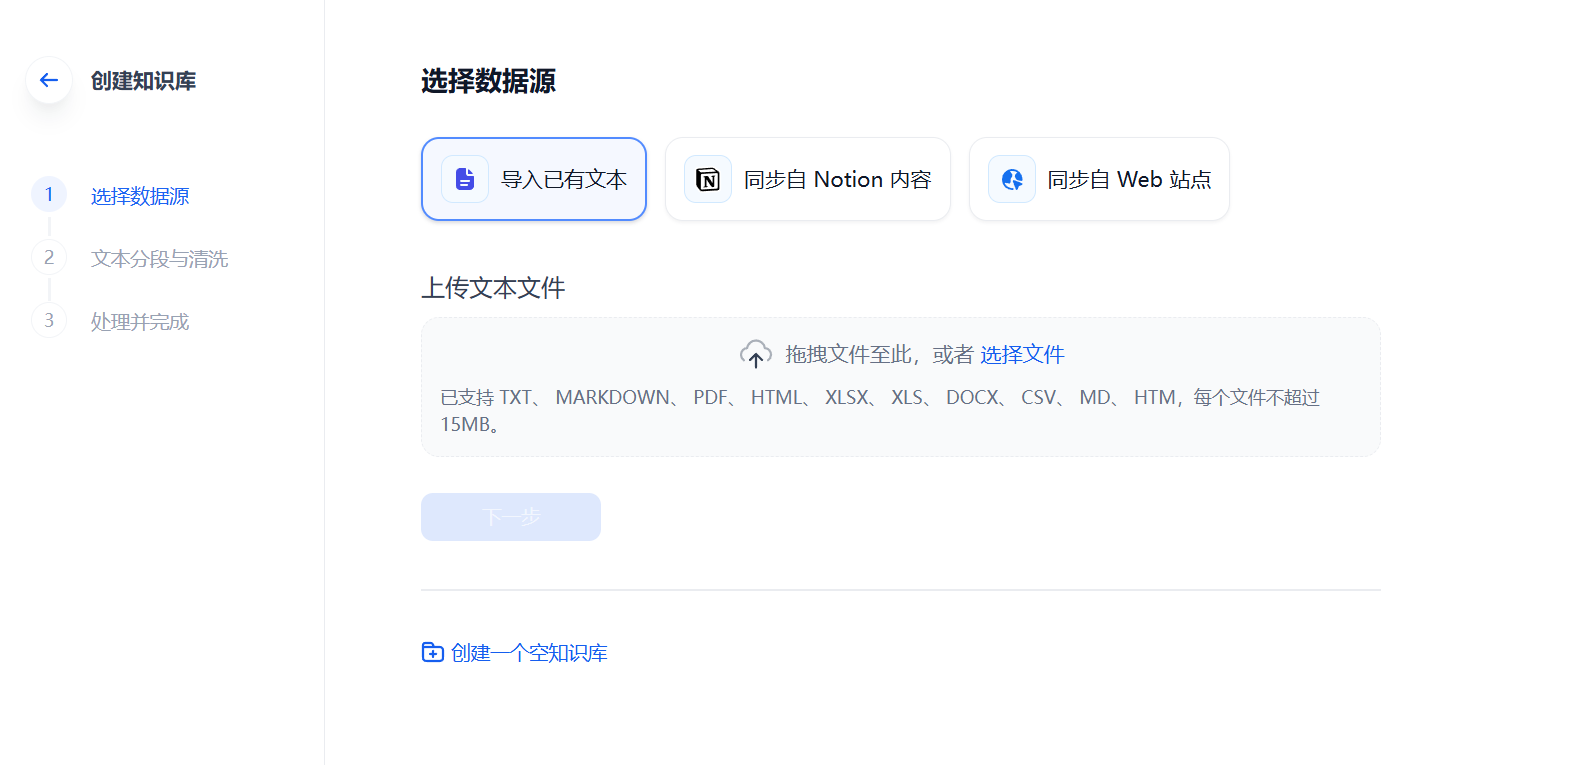This screenshot has height=765, width=1575.
Task: Click the cloud upload icon
Action: click(756, 354)
